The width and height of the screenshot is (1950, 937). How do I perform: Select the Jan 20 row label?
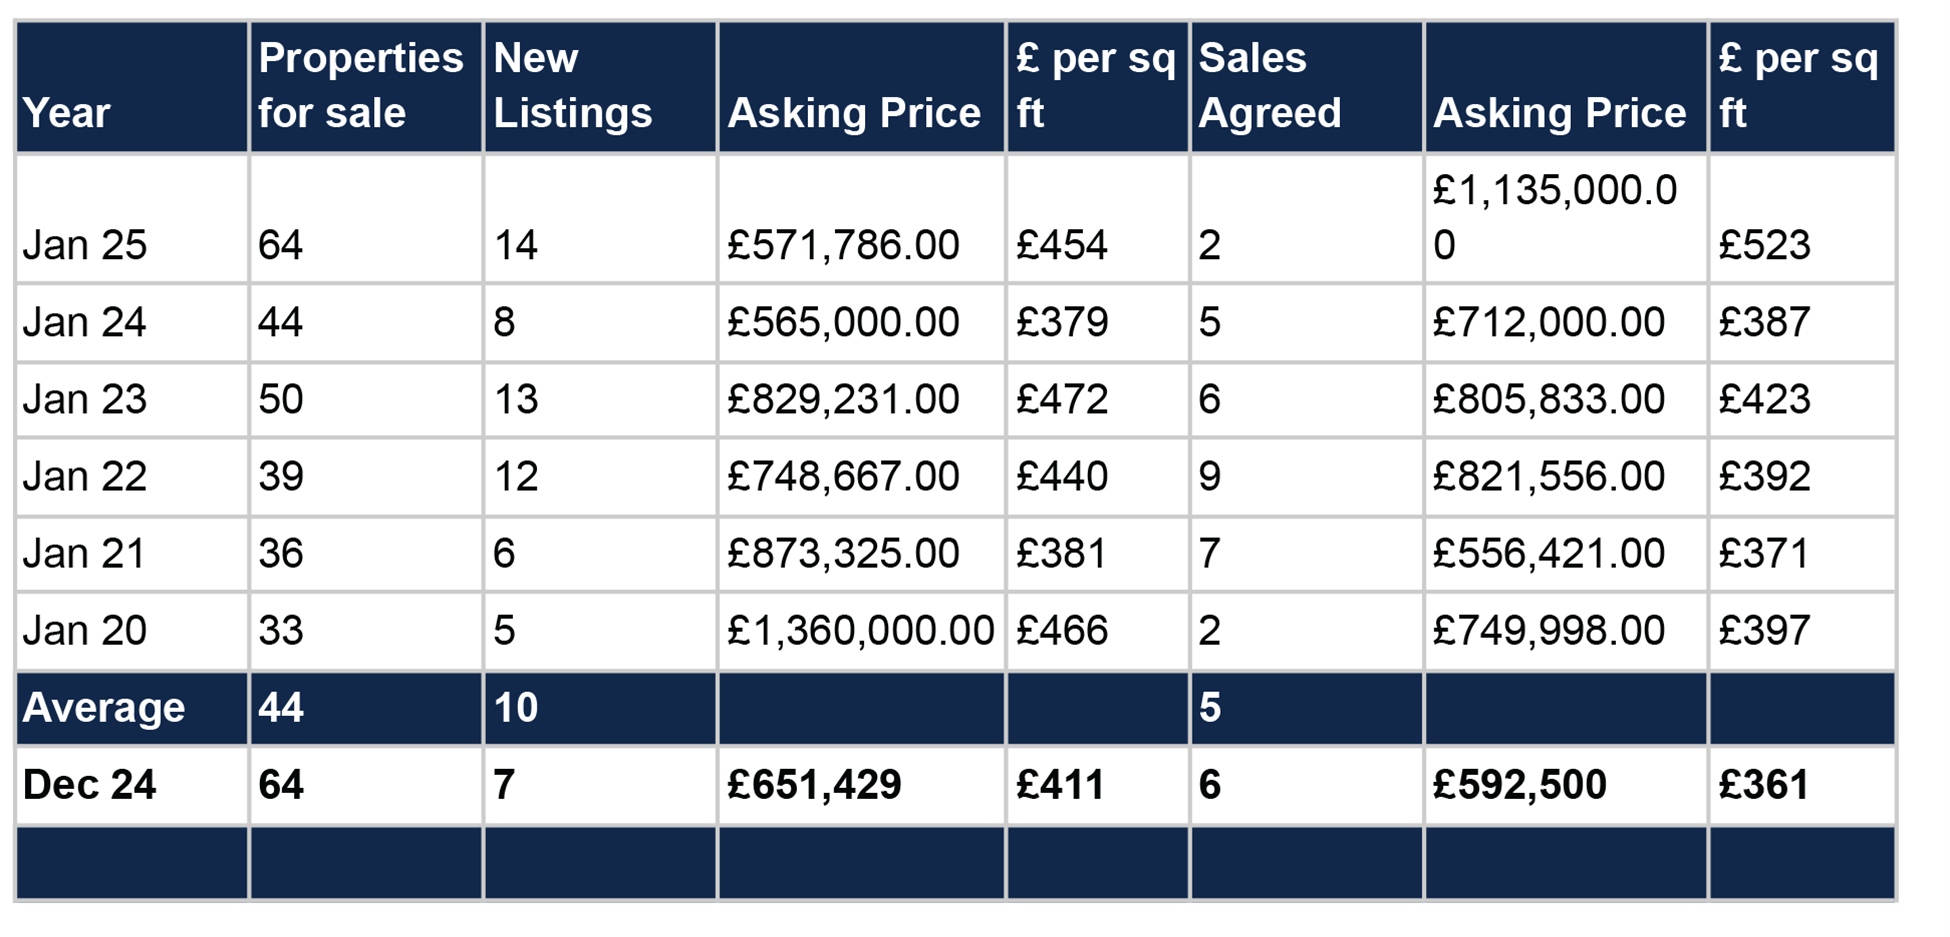85,630
